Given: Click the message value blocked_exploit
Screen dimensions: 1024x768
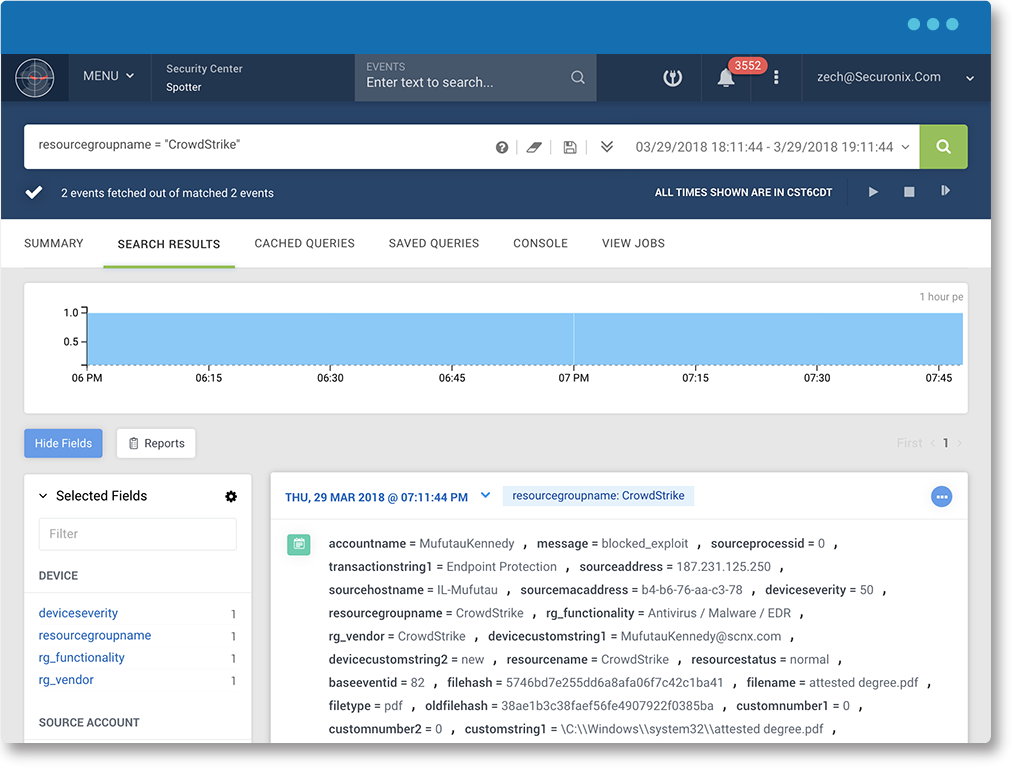Looking at the screenshot, I should pos(645,544).
